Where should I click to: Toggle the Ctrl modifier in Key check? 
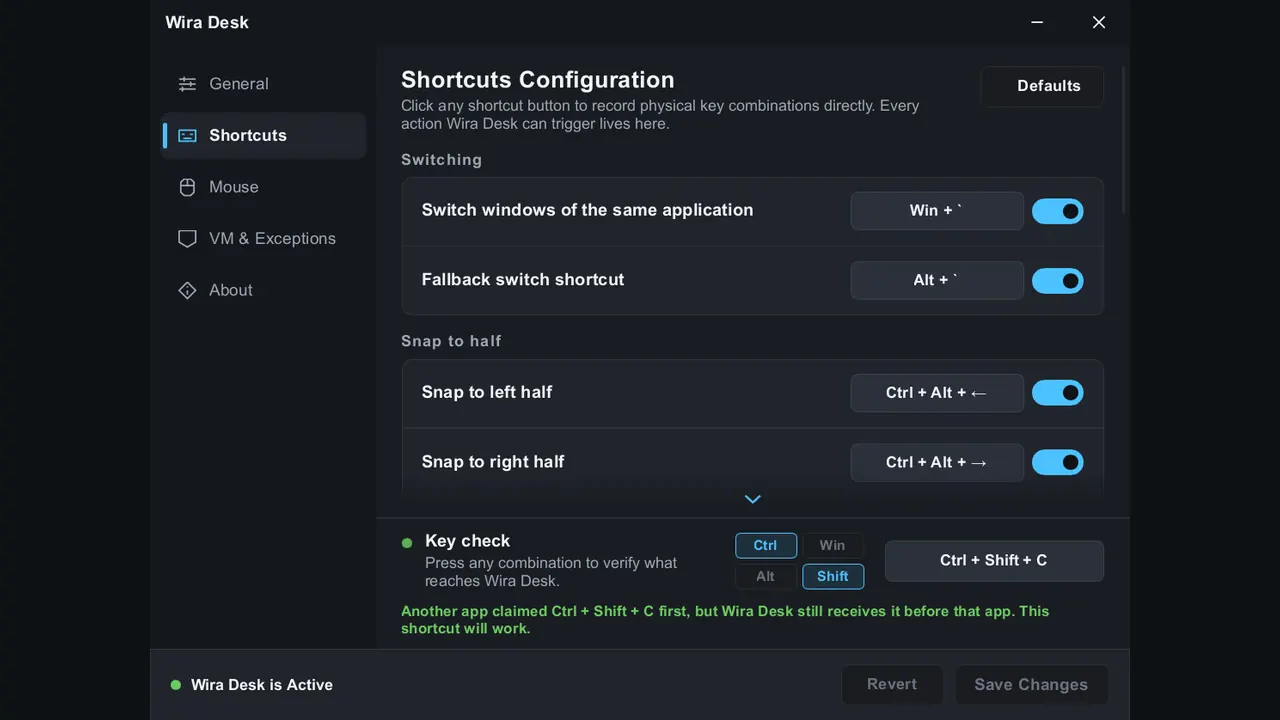point(766,545)
